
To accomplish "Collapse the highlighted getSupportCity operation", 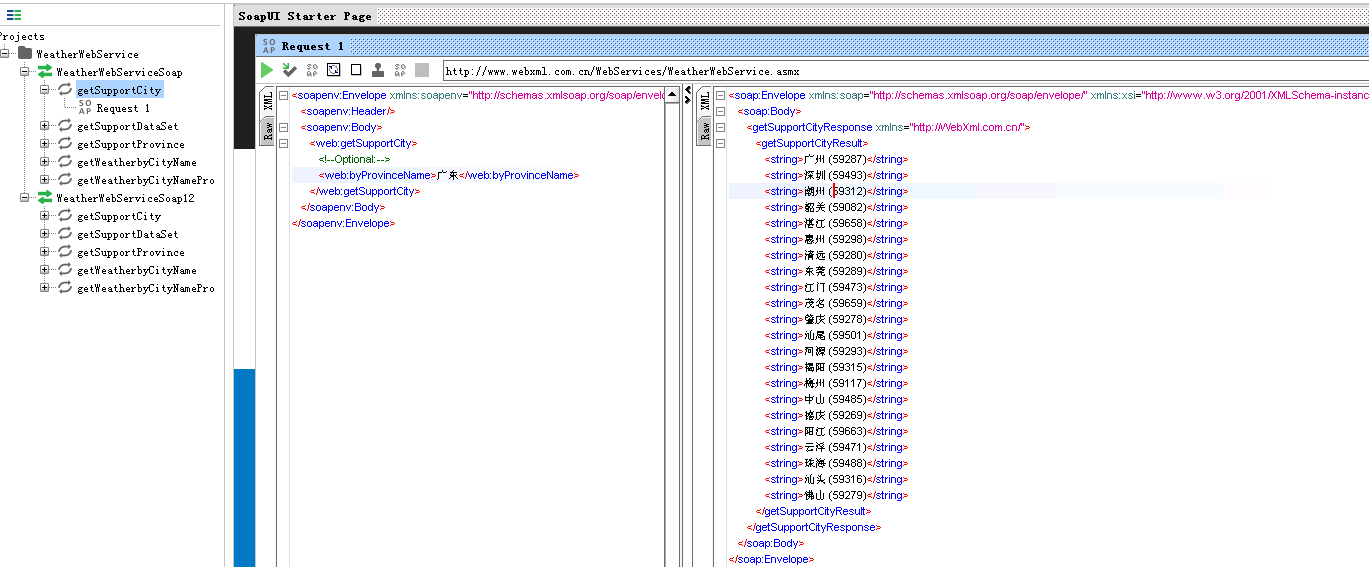I will 44,90.
